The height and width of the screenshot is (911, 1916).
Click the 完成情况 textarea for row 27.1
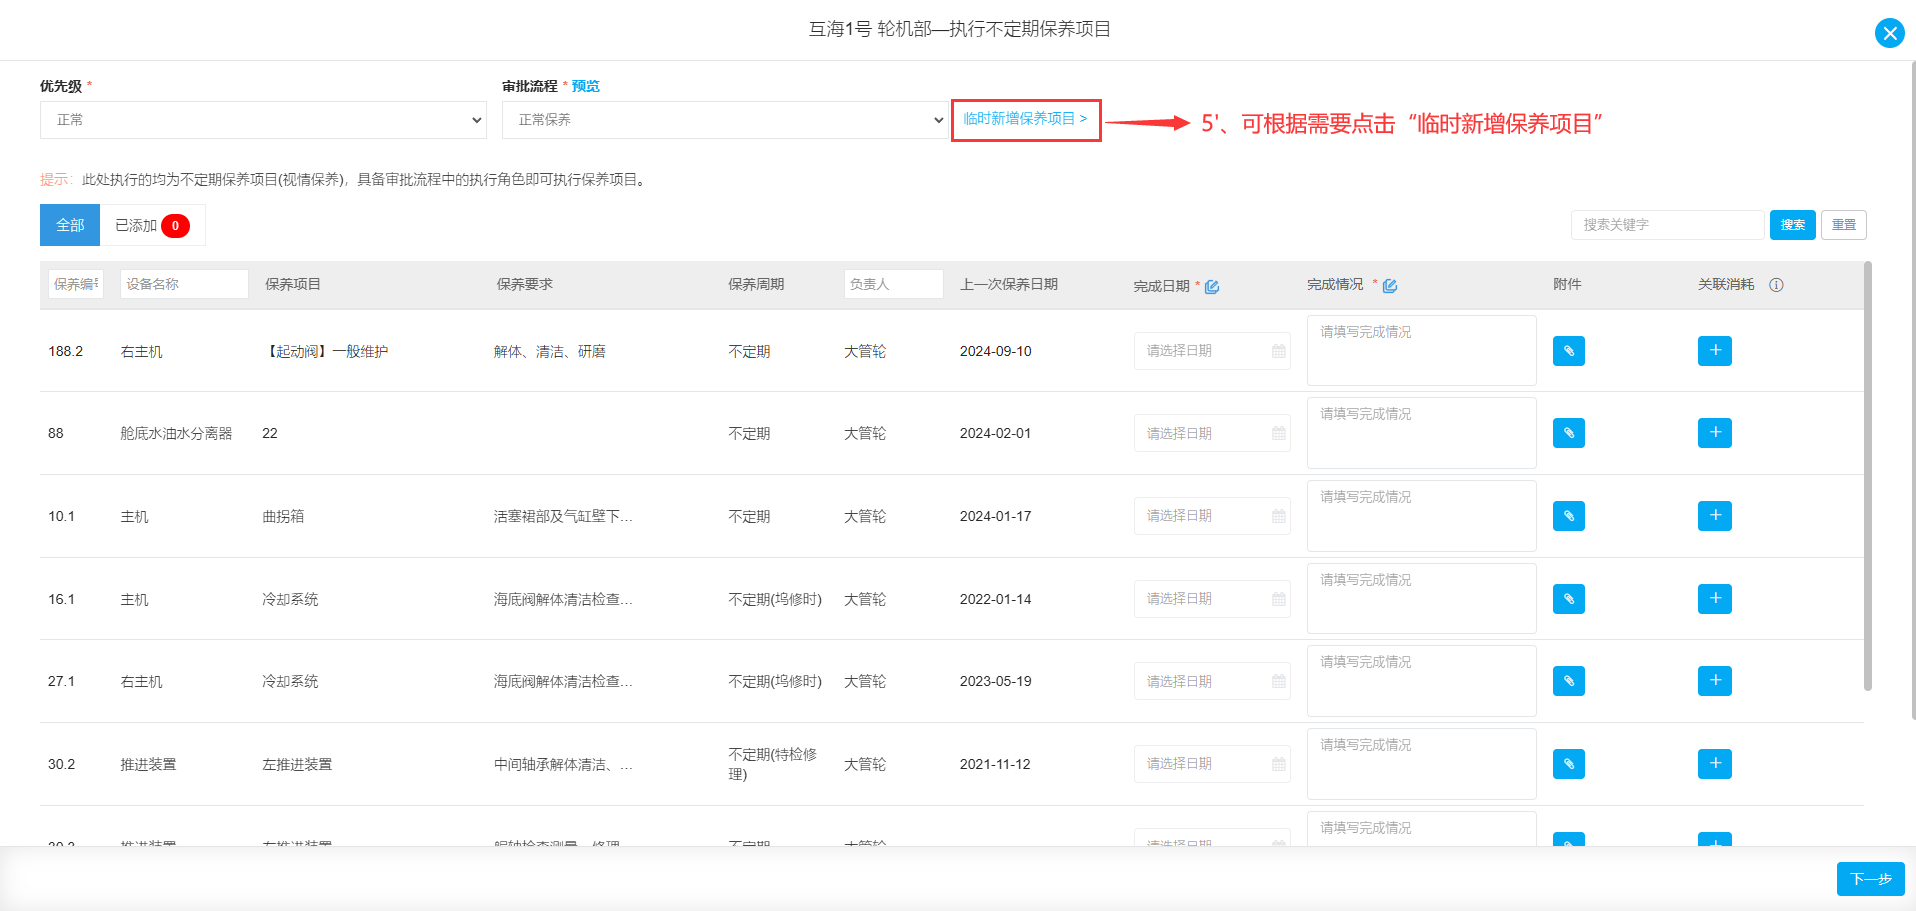(x=1421, y=681)
